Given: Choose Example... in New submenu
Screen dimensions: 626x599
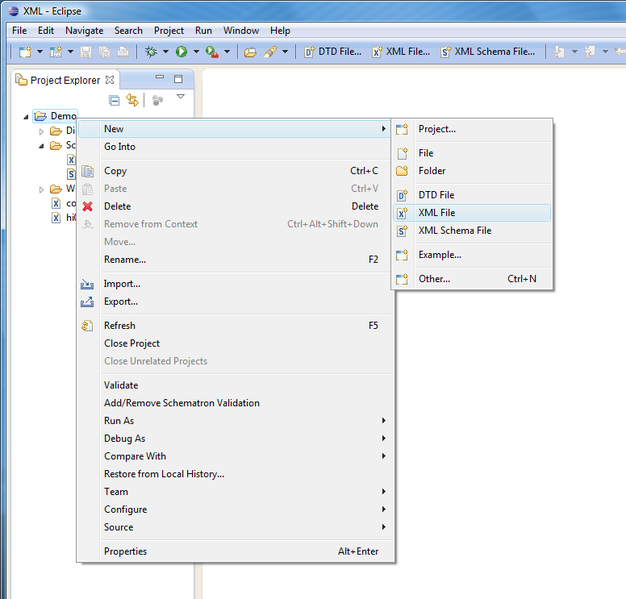Looking at the screenshot, I should 472,255.
